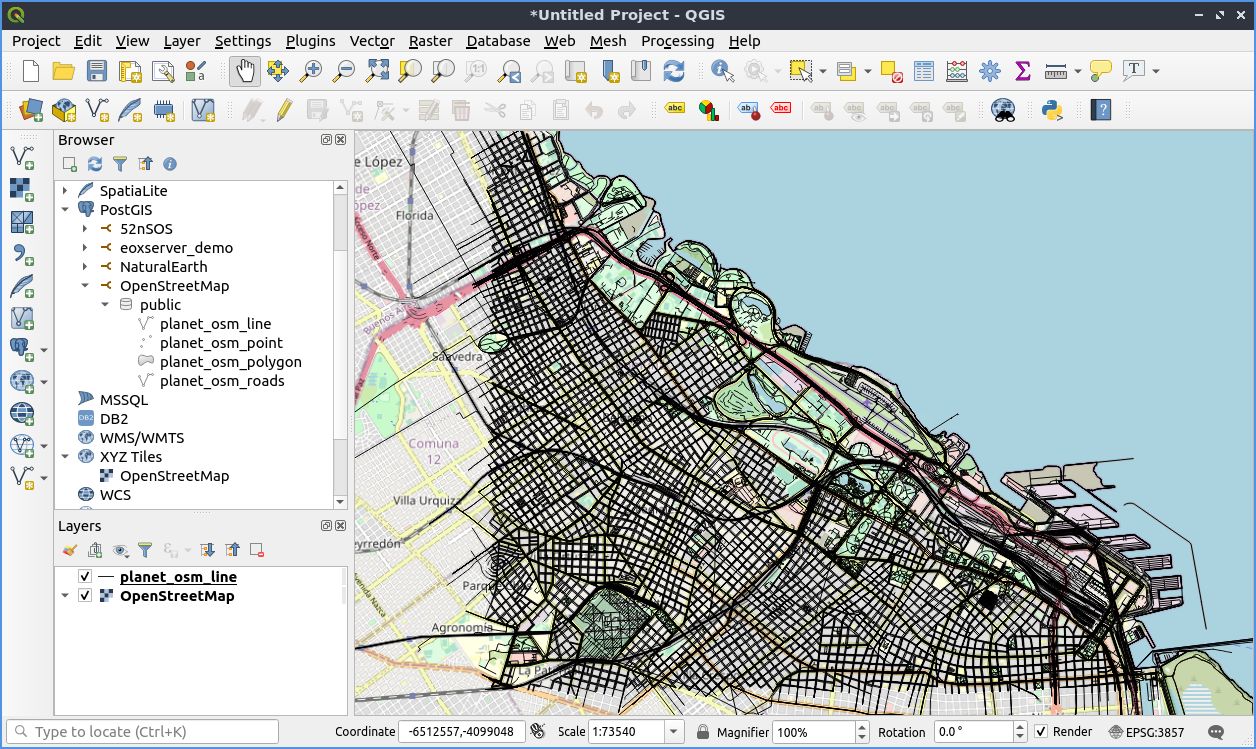
Task: Select planet_osm_roads in the Browser tree
Action: (x=222, y=381)
